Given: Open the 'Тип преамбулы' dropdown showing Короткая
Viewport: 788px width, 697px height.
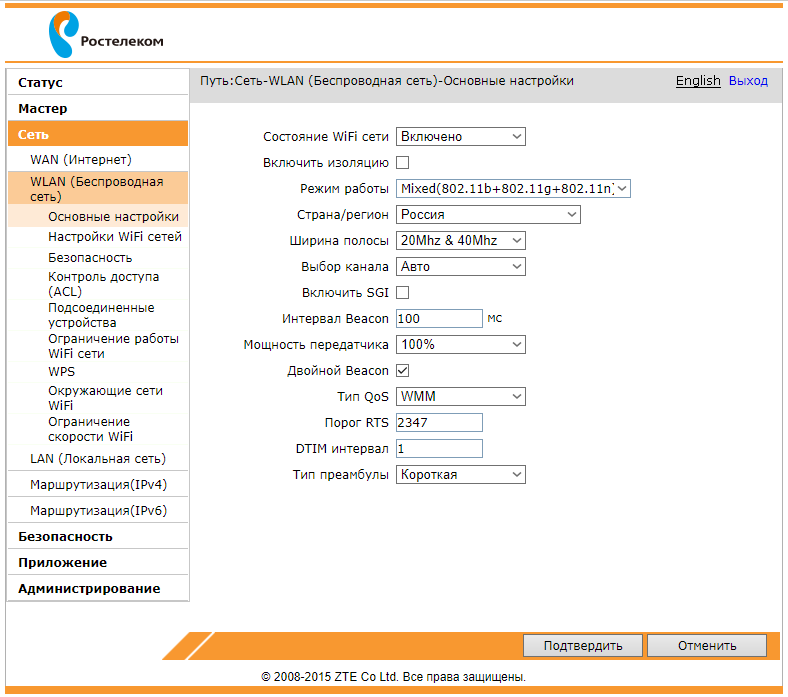Looking at the screenshot, I should (x=461, y=475).
